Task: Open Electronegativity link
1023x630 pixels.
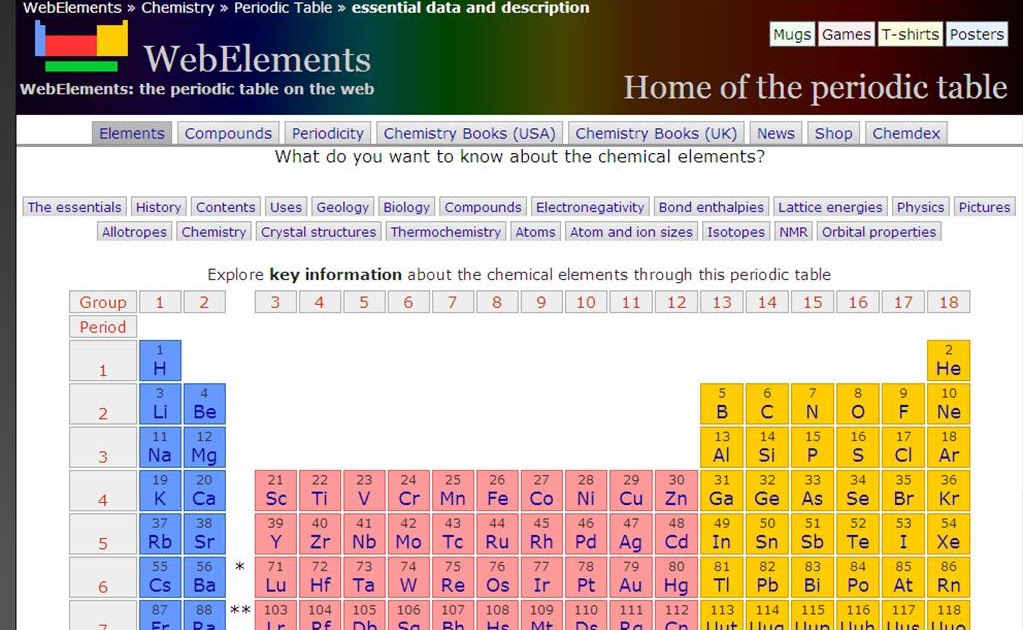Action: point(590,207)
